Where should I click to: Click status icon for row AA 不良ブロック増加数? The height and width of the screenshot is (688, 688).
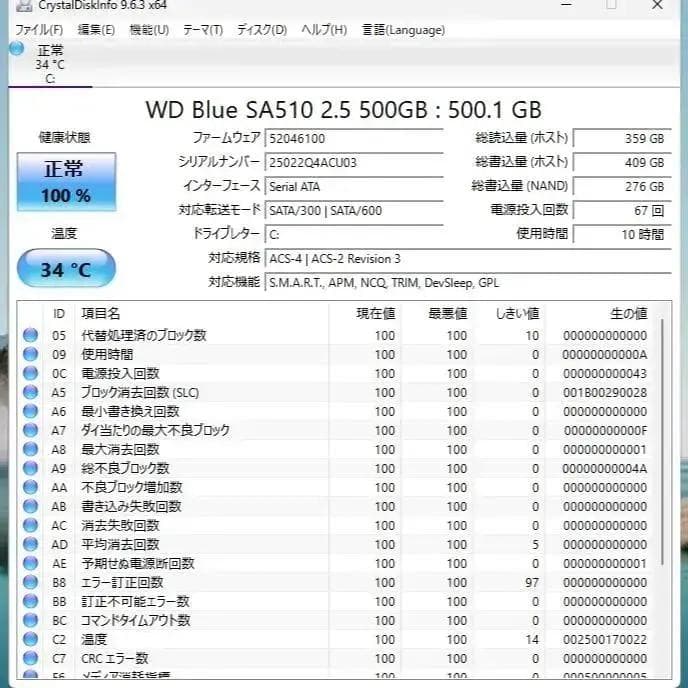(30, 487)
